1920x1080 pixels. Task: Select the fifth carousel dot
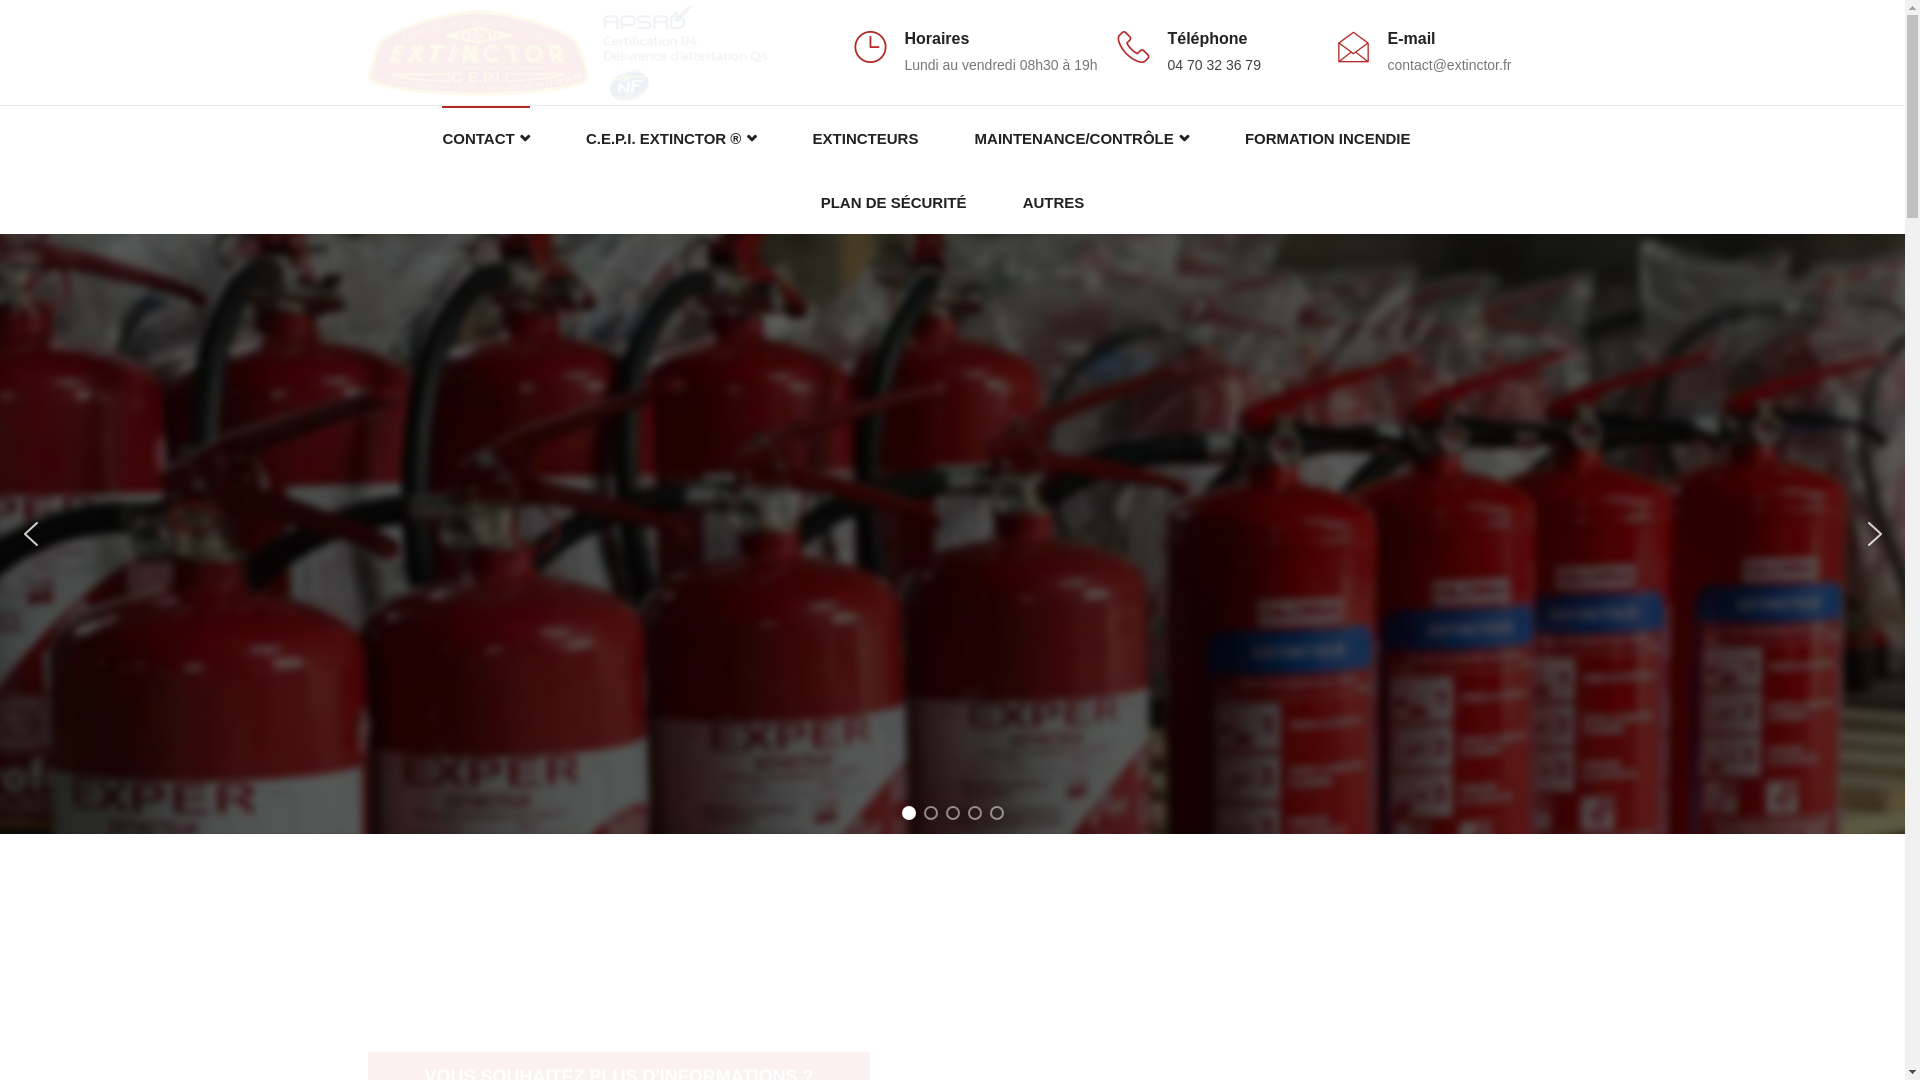click(x=997, y=813)
